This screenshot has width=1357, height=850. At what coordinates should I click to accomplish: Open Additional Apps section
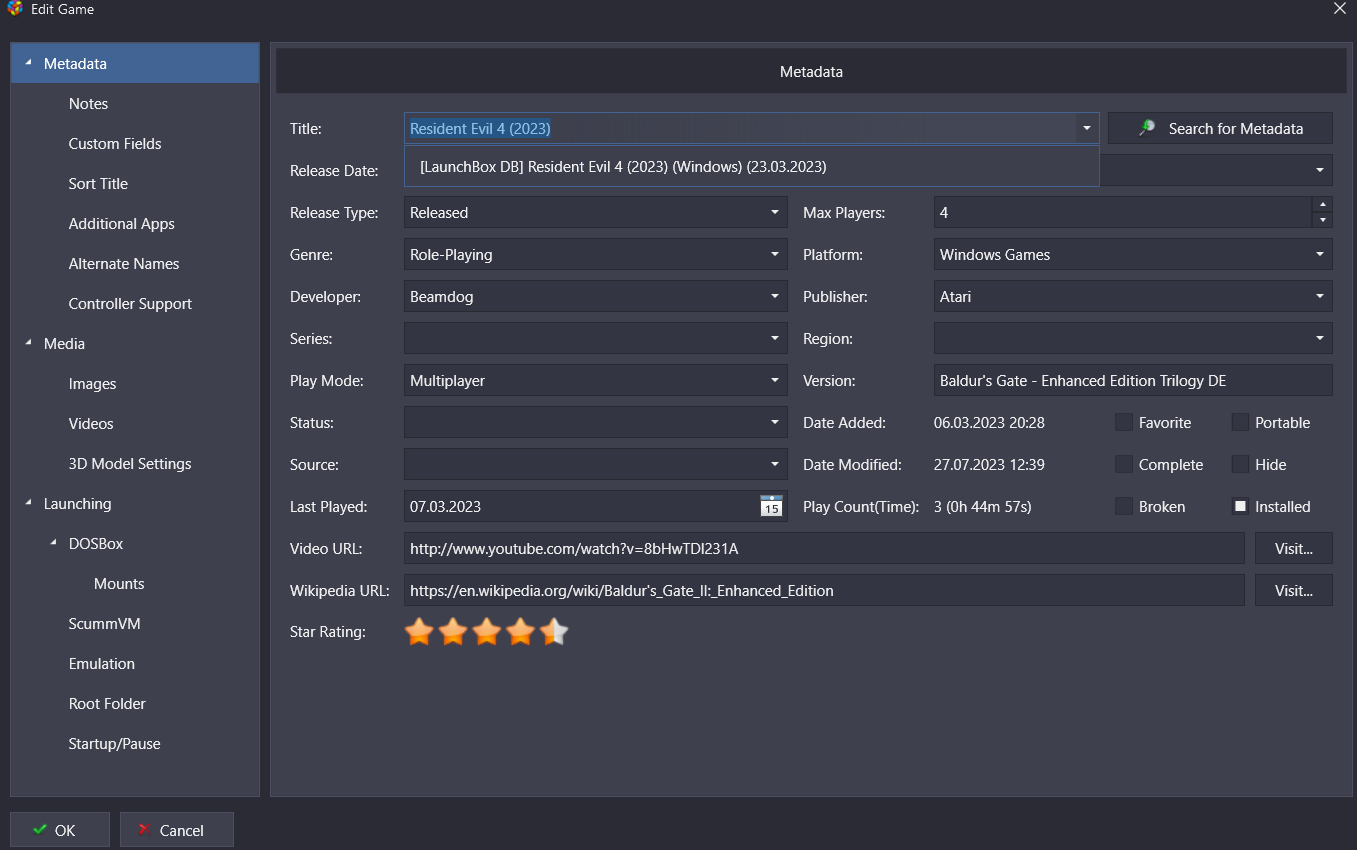[x=121, y=223]
